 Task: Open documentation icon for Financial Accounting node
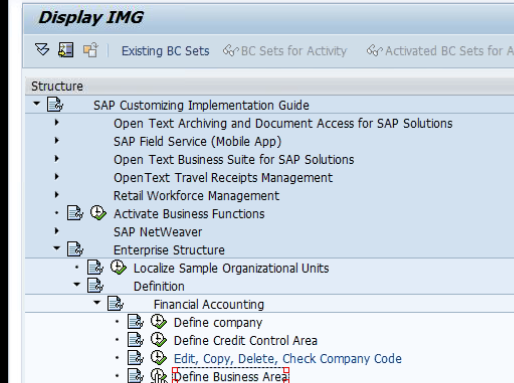coord(115,304)
